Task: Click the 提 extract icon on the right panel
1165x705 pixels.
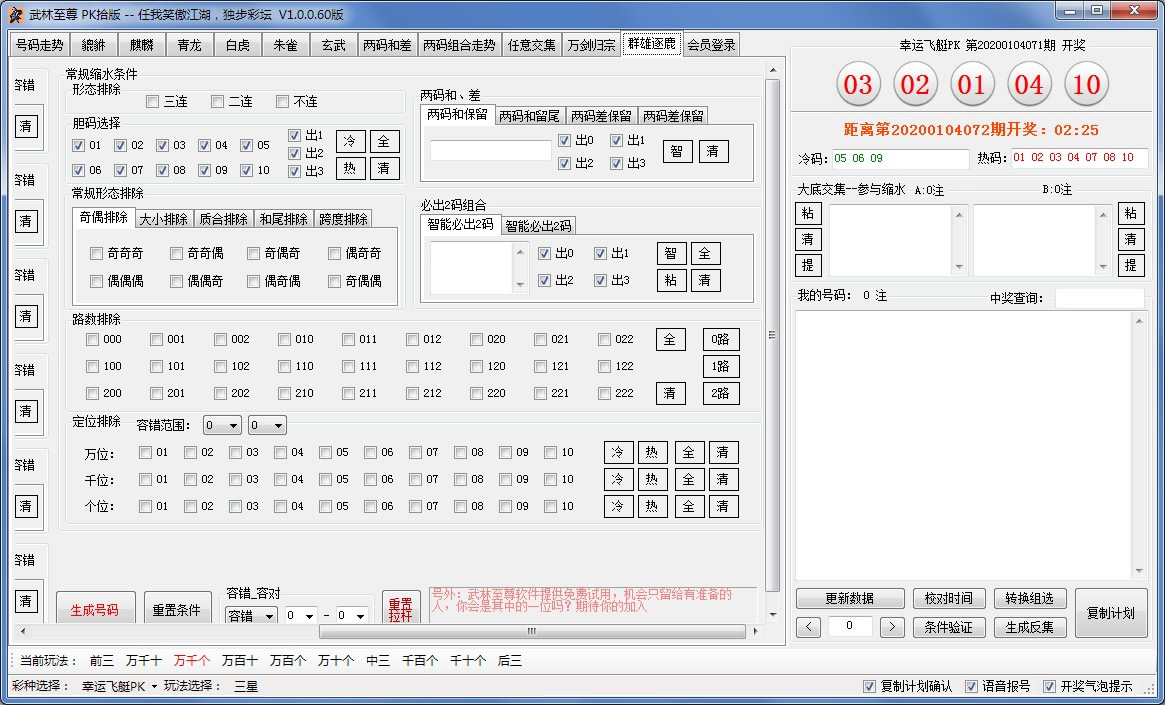Action: 808,265
